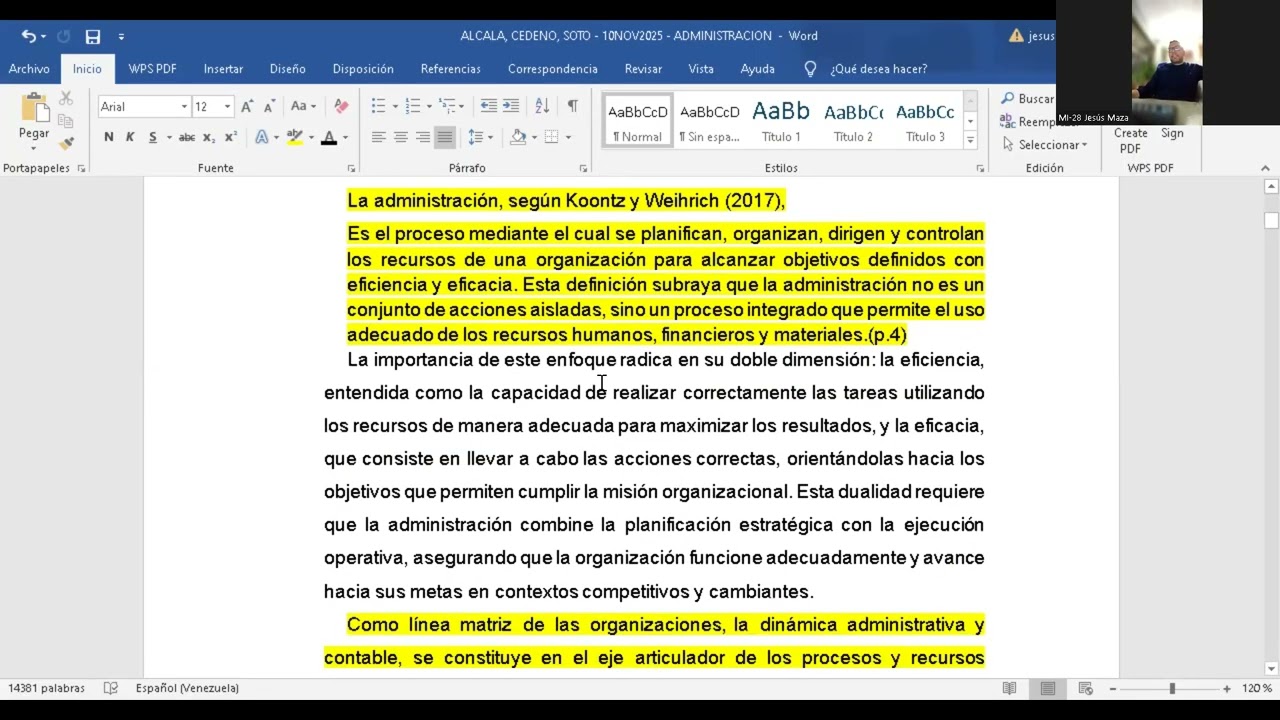The width and height of the screenshot is (1280, 720).
Task: Decrease the paragraph indent
Action: tap(488, 106)
